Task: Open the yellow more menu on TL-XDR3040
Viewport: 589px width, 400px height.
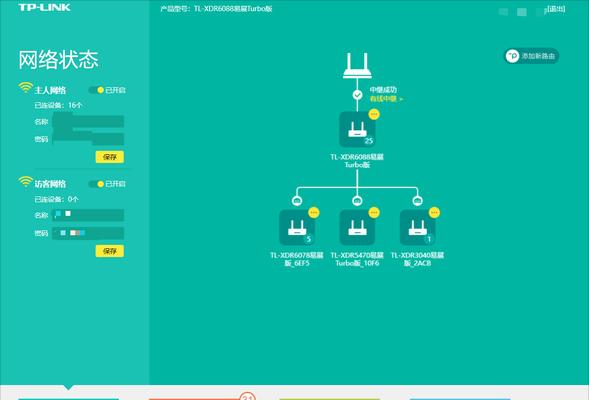Action: (x=434, y=213)
